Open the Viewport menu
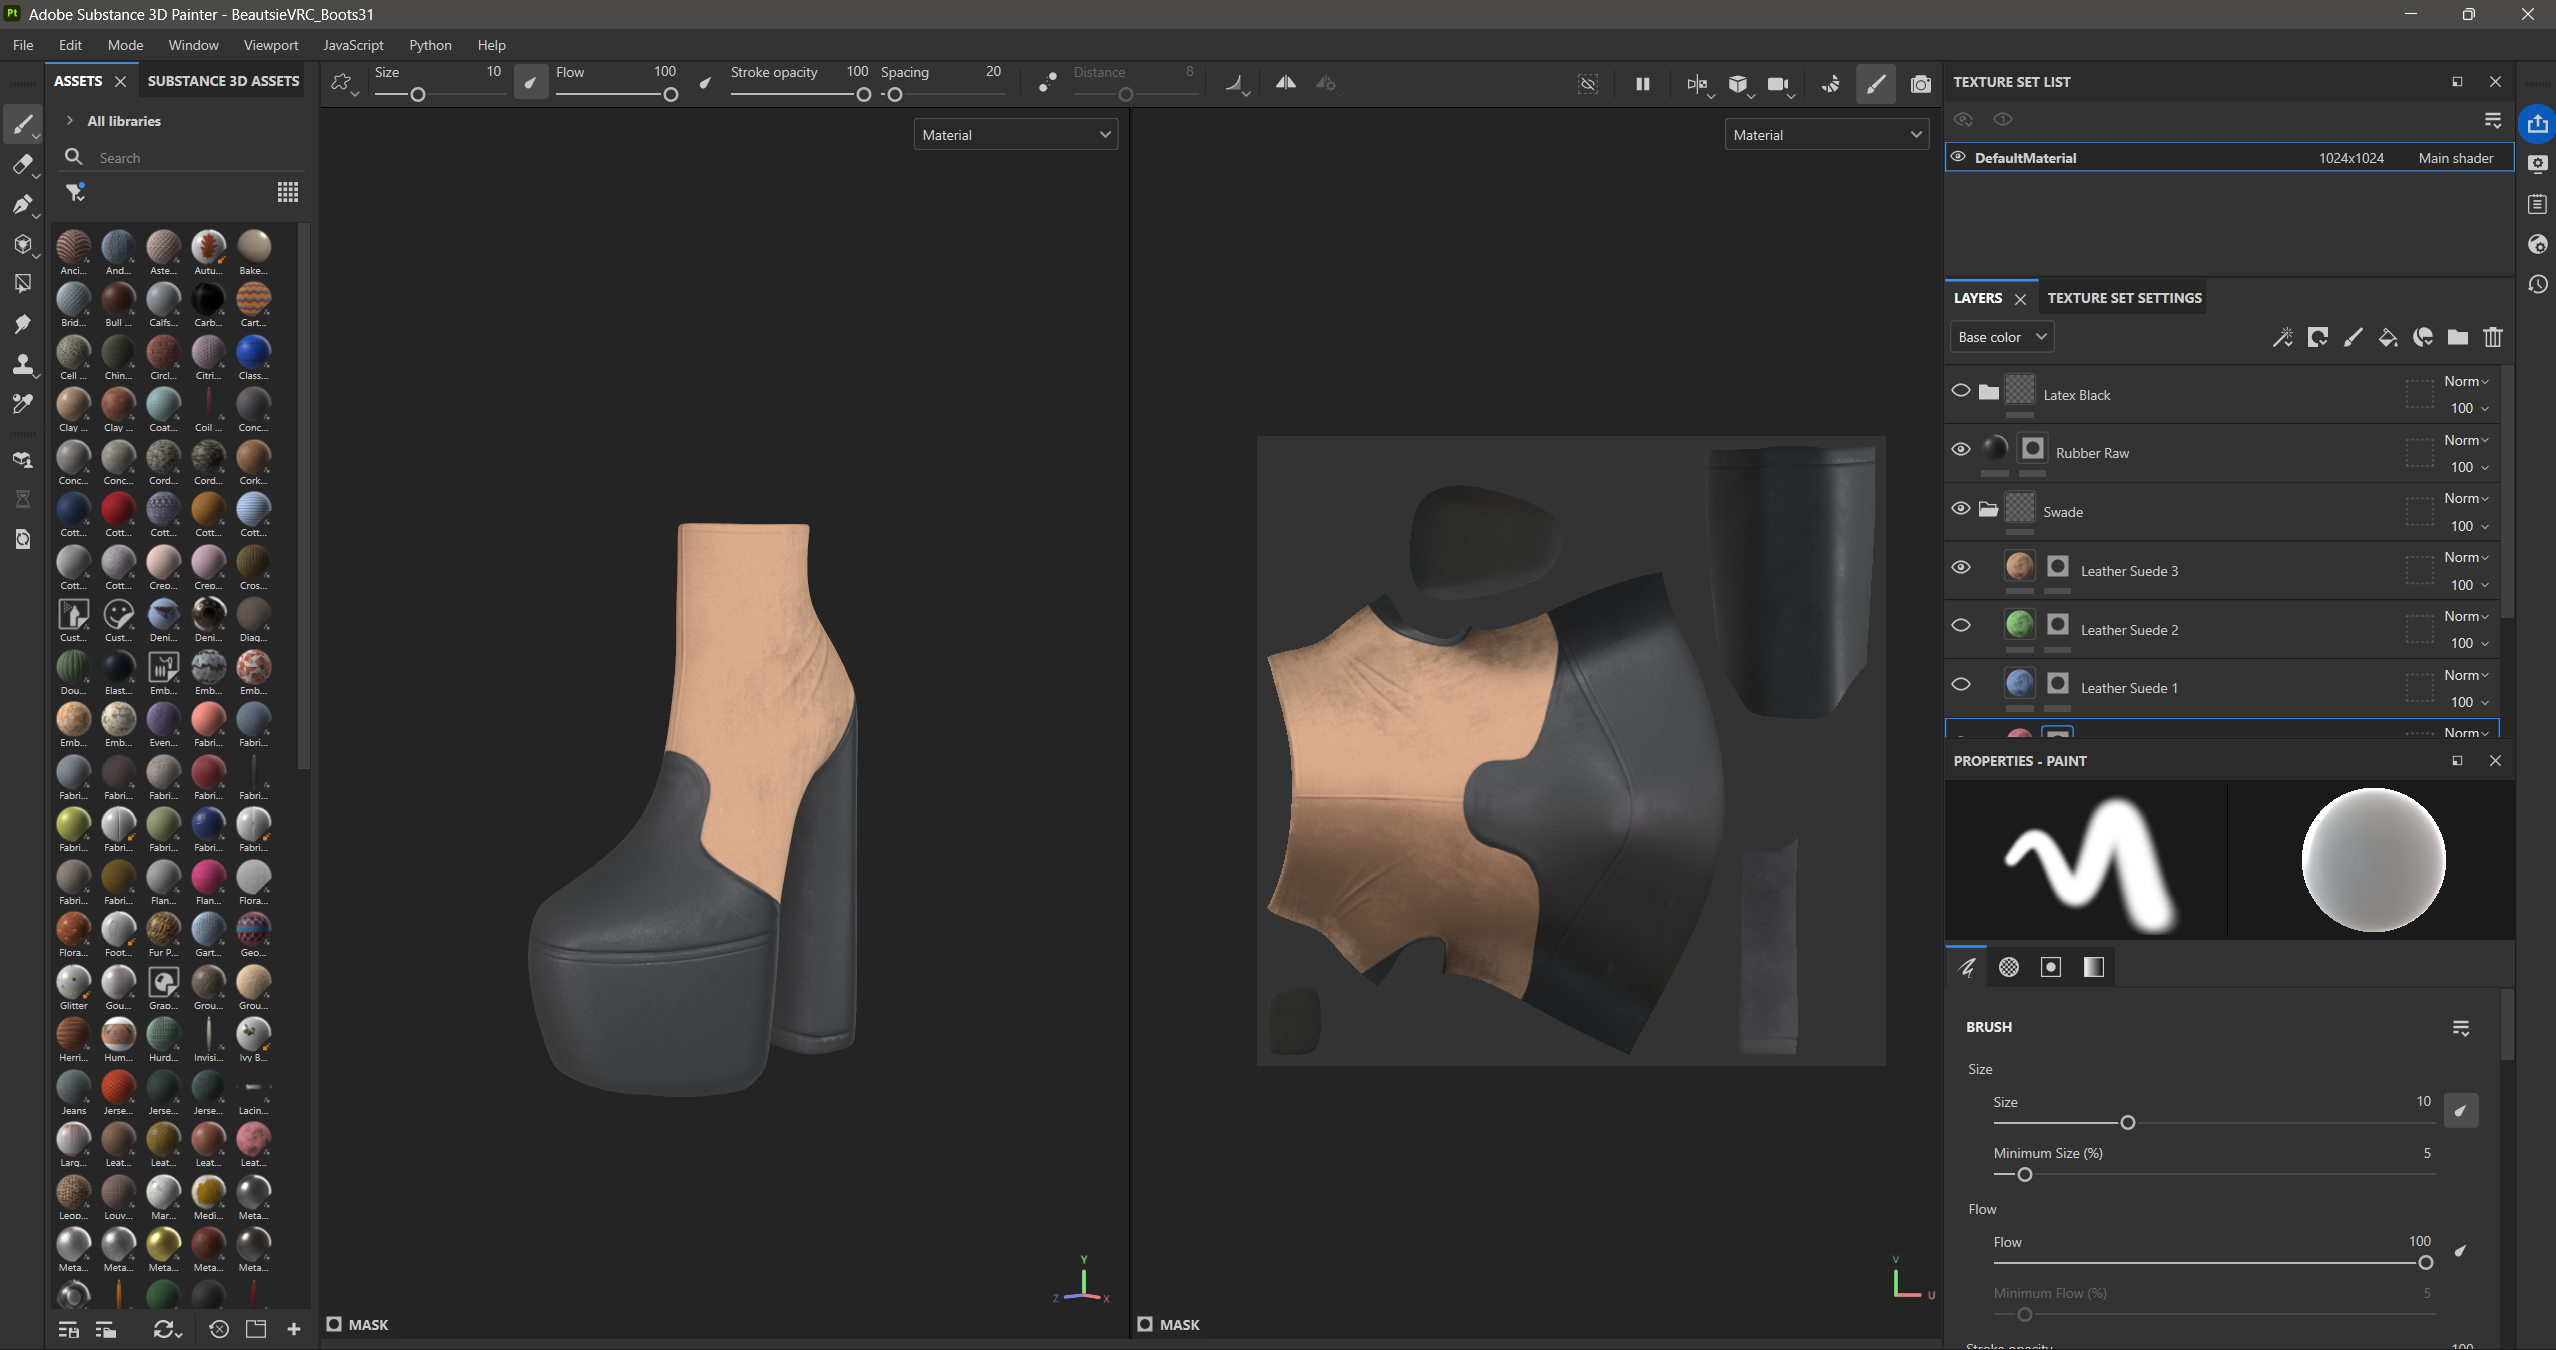The width and height of the screenshot is (2556, 1350). (x=271, y=45)
